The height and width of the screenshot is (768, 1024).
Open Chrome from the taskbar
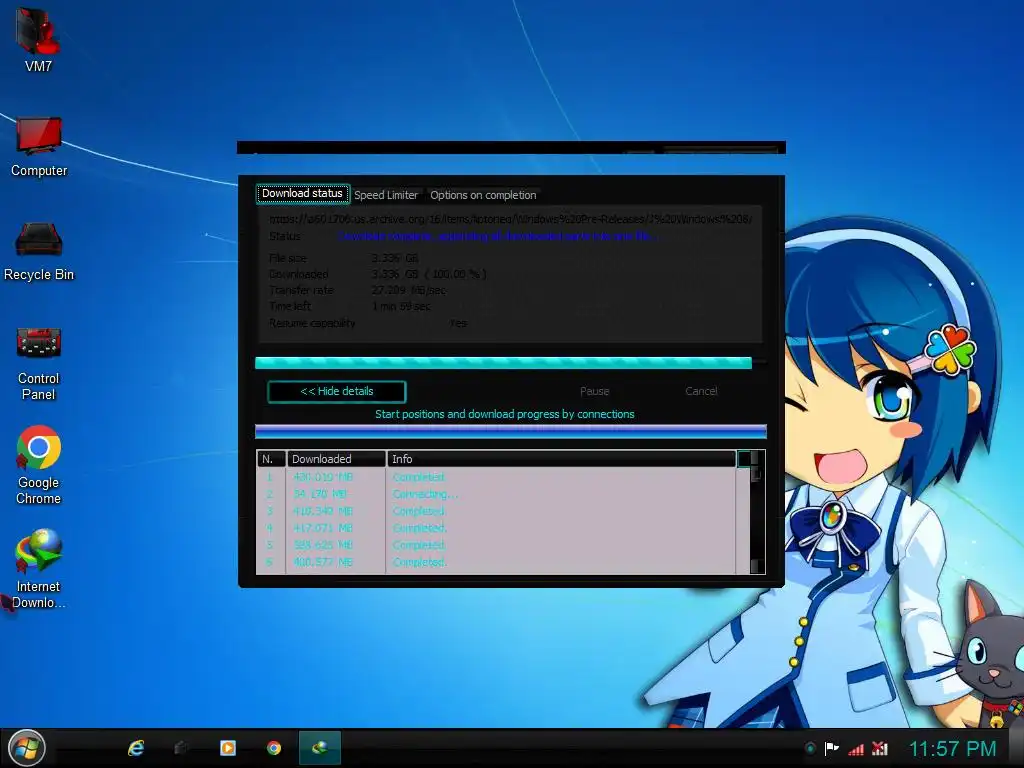(274, 748)
